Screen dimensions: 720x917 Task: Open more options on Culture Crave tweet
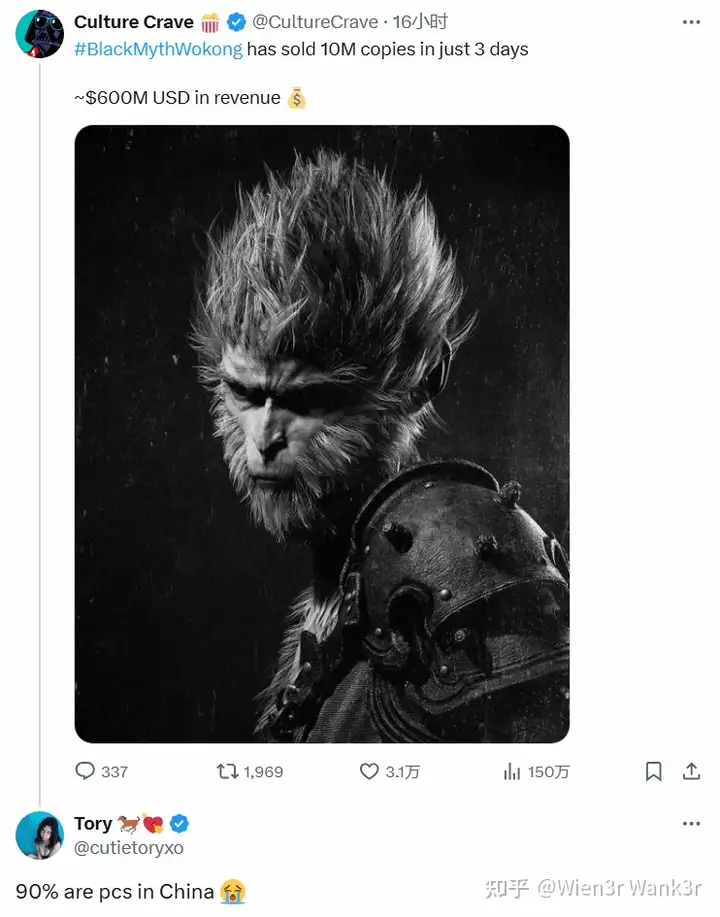click(x=691, y=22)
